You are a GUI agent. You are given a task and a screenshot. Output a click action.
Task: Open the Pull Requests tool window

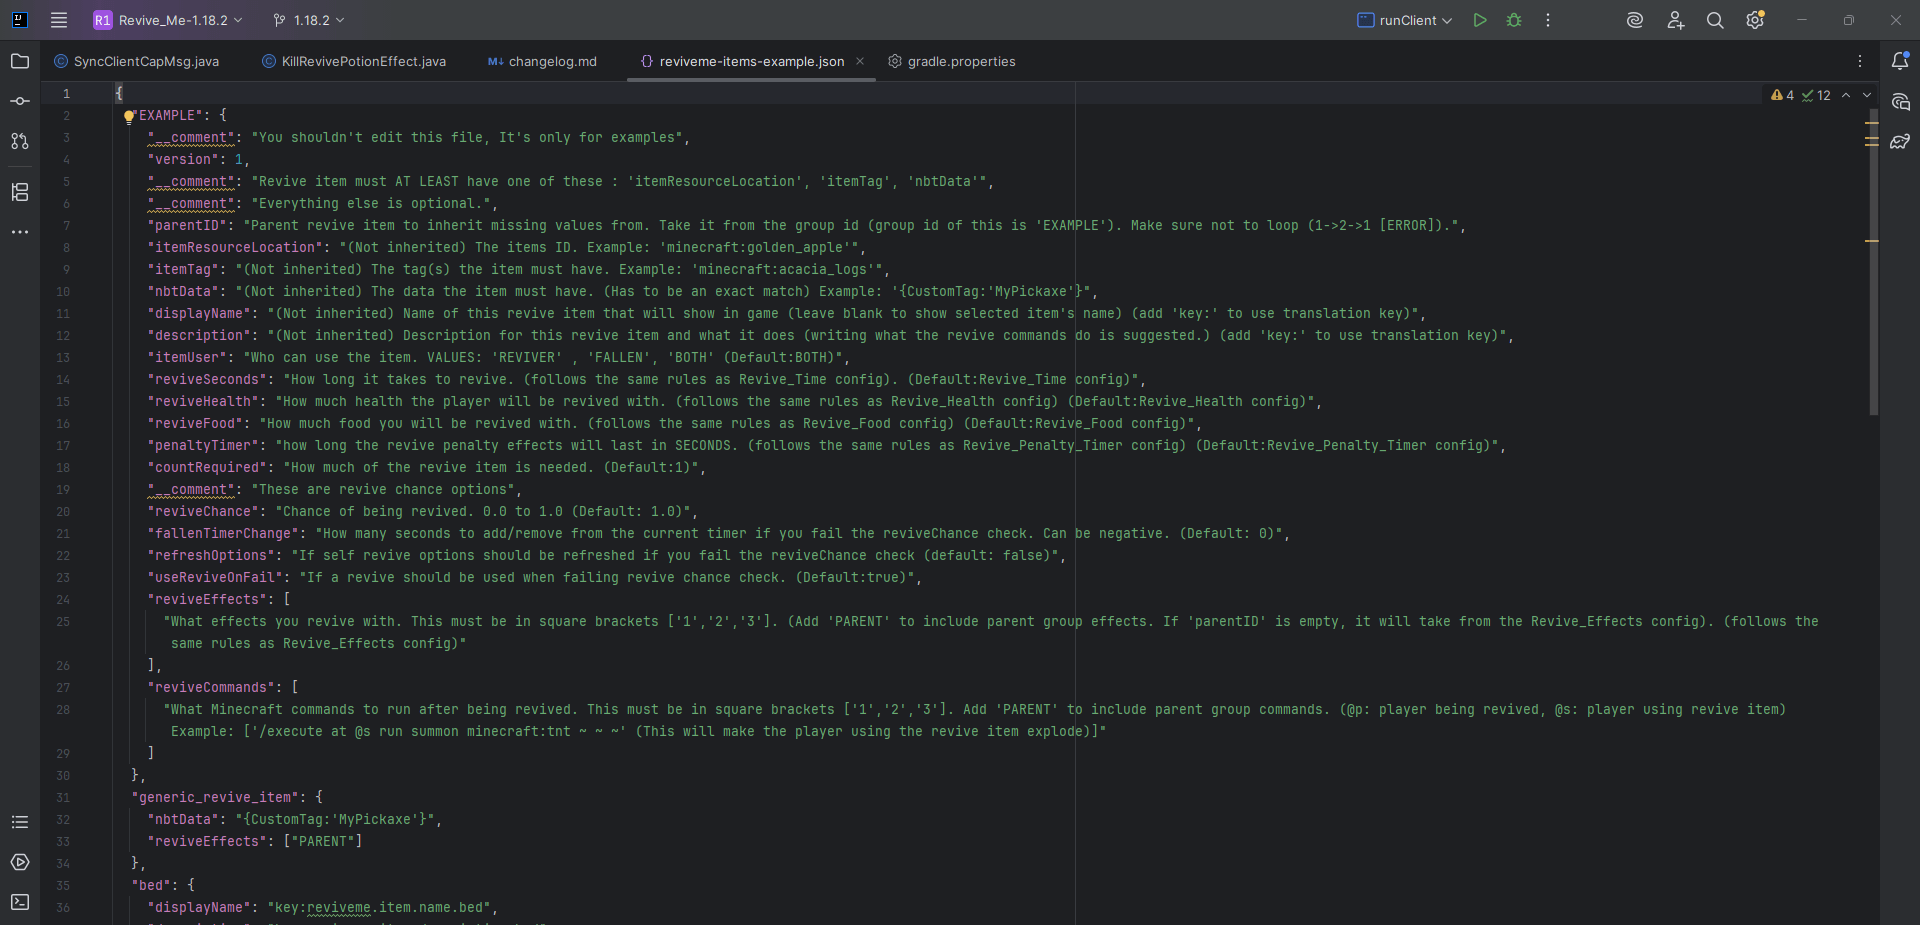coord(20,141)
